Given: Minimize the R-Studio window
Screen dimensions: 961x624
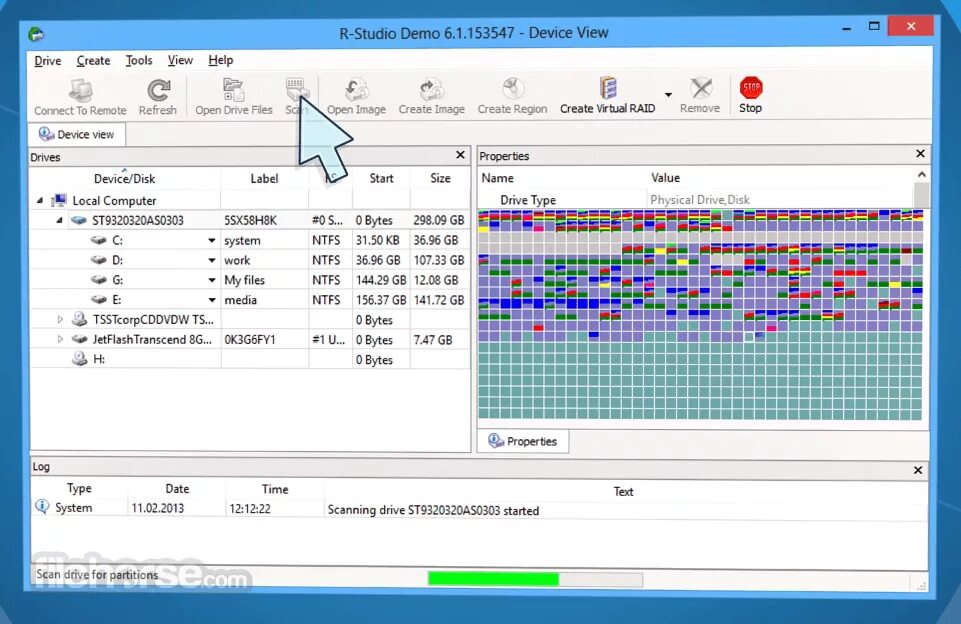Looking at the screenshot, I should [x=847, y=28].
